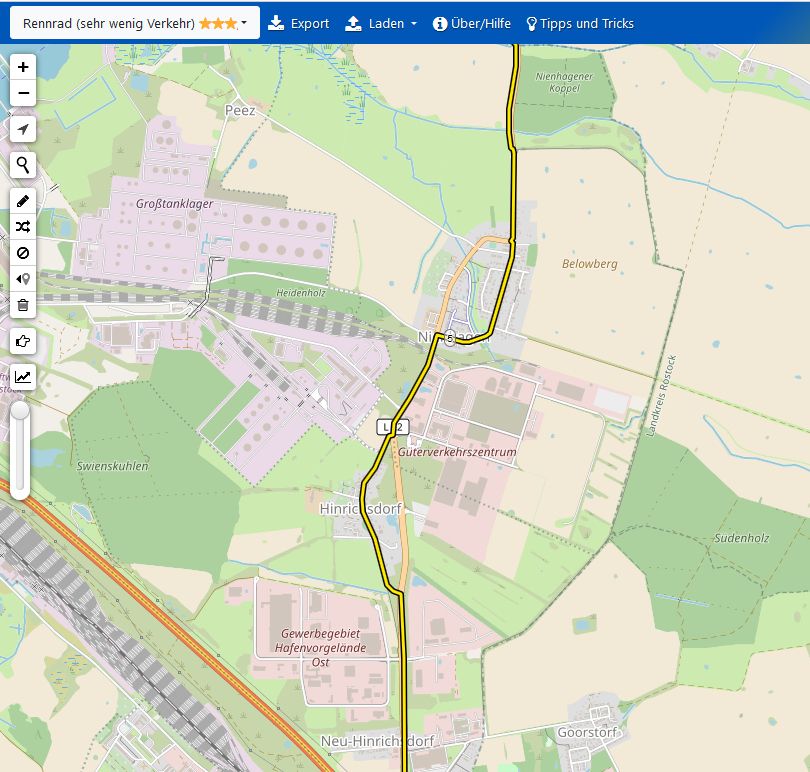Toggle the elevation profile chart
Screen dimensions: 810x772
point(24,377)
